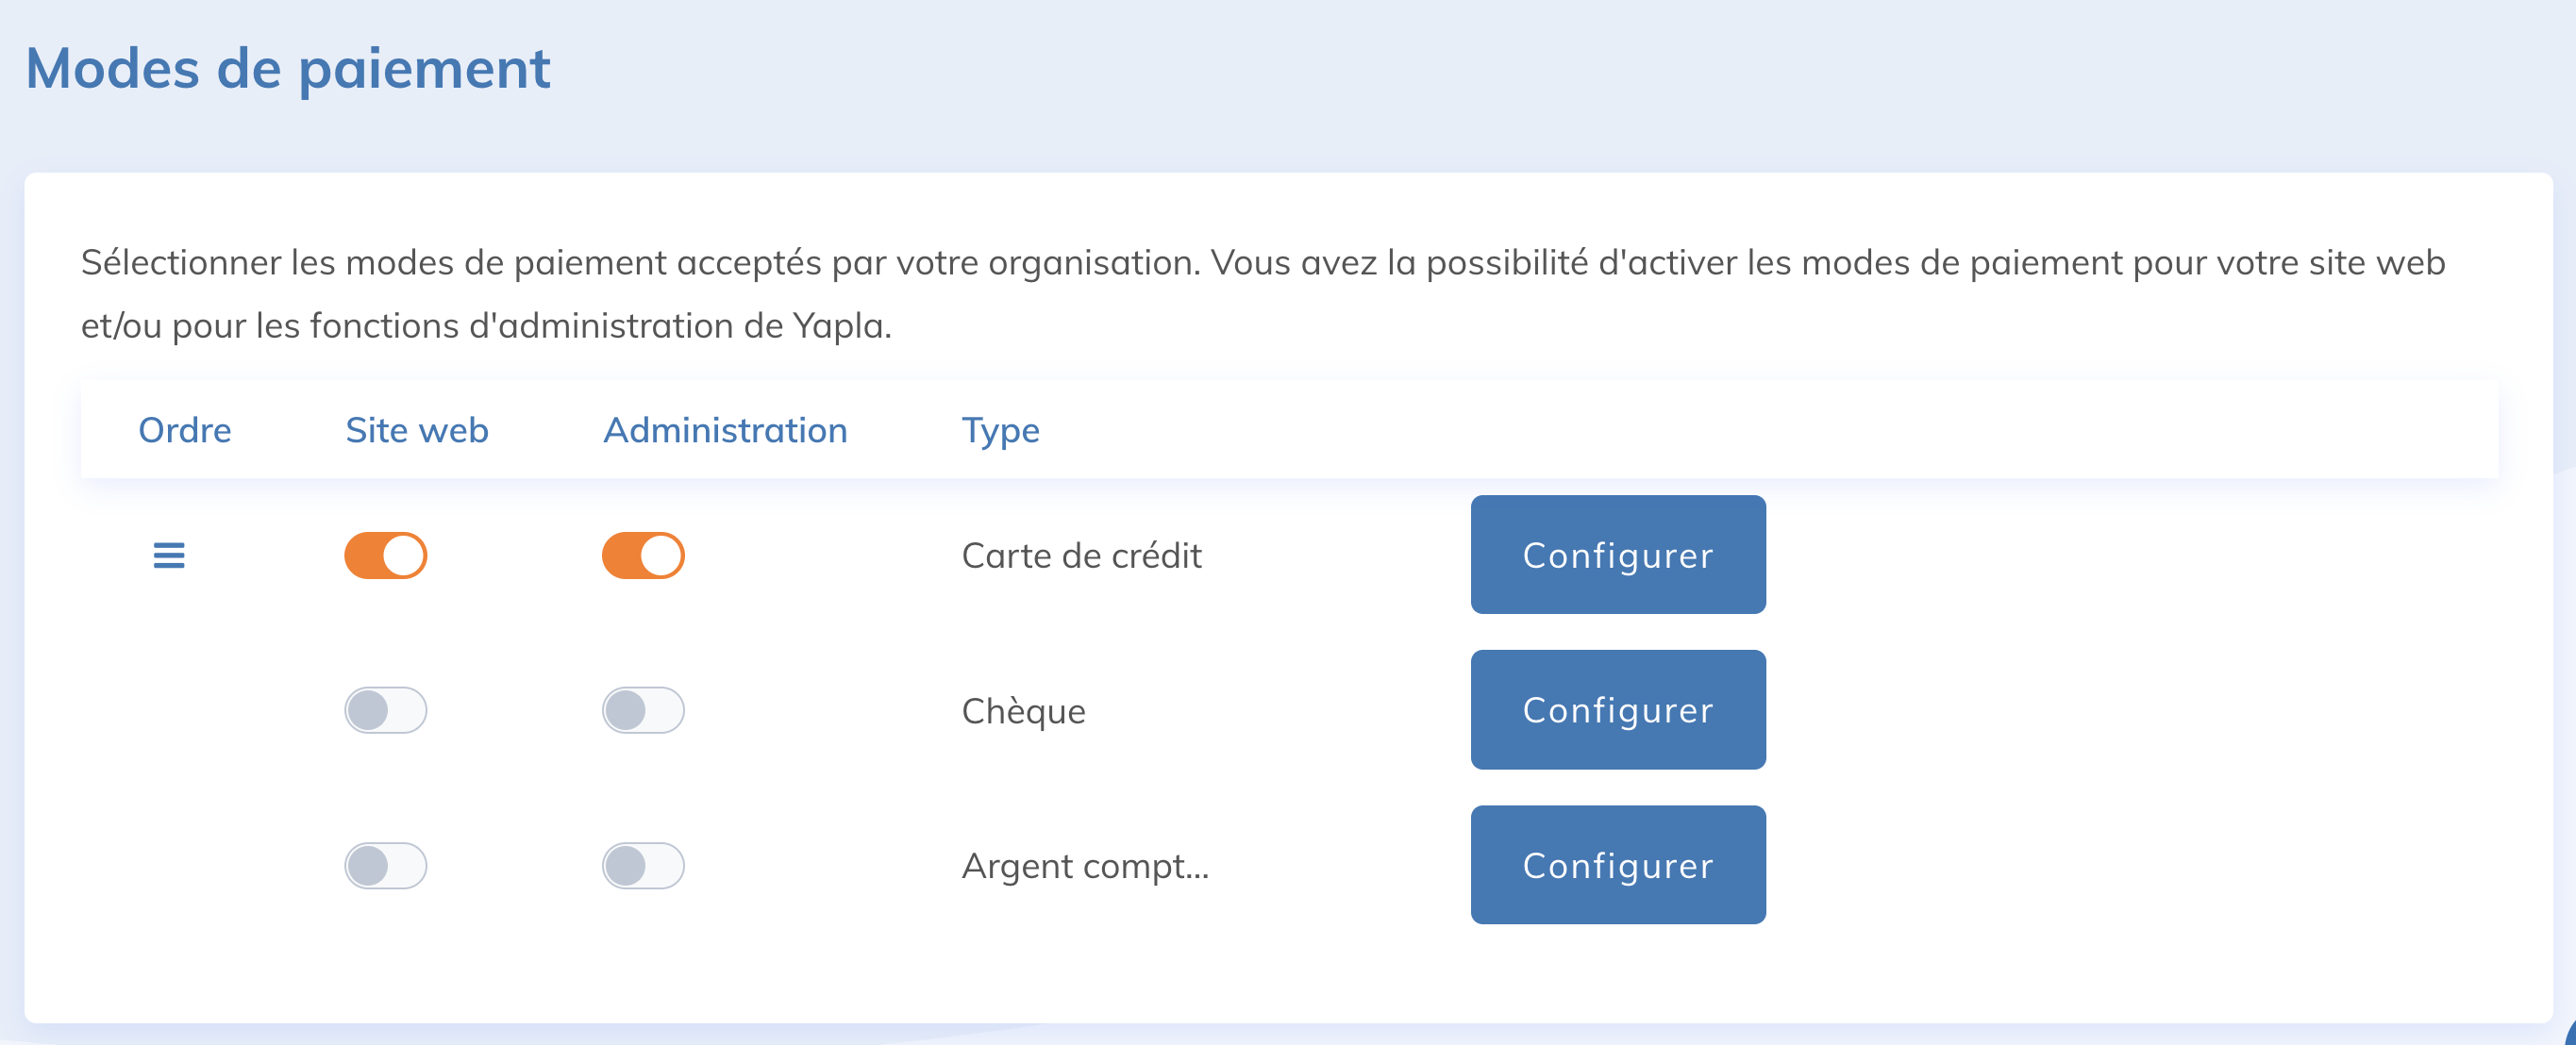Turn on Site web for Argent comptant

386,865
